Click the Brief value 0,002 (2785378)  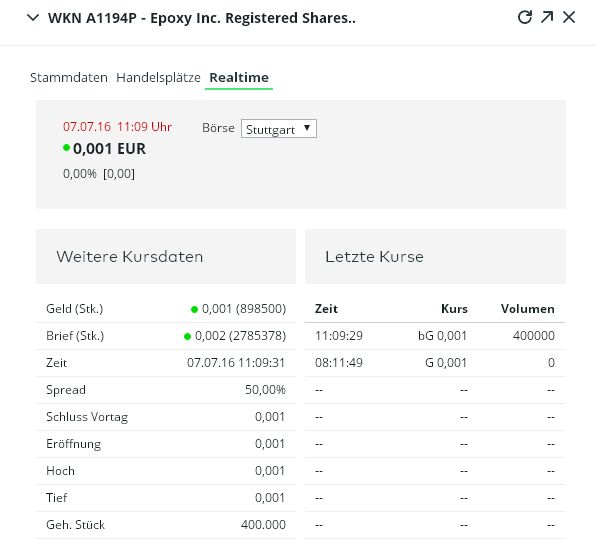tap(240, 336)
